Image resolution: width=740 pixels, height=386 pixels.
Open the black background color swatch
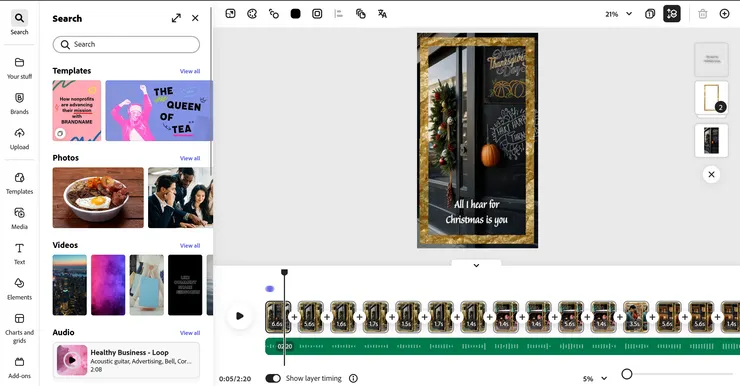pos(295,14)
